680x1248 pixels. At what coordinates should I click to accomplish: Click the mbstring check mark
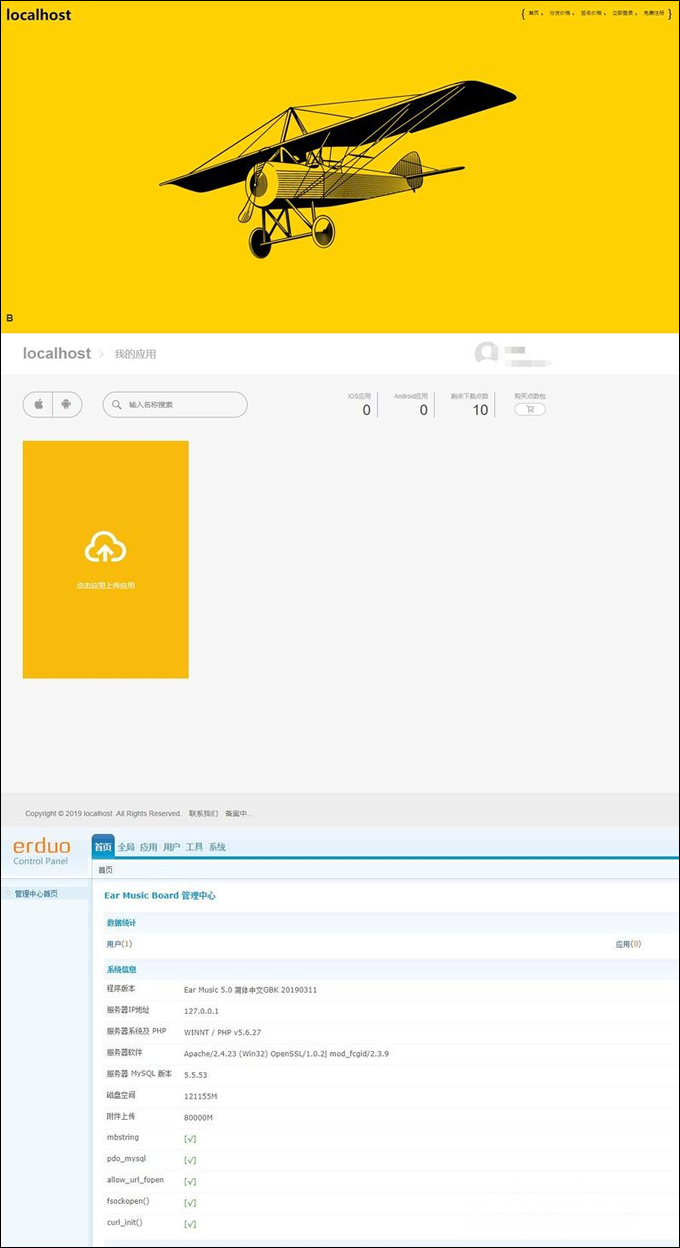point(190,1139)
